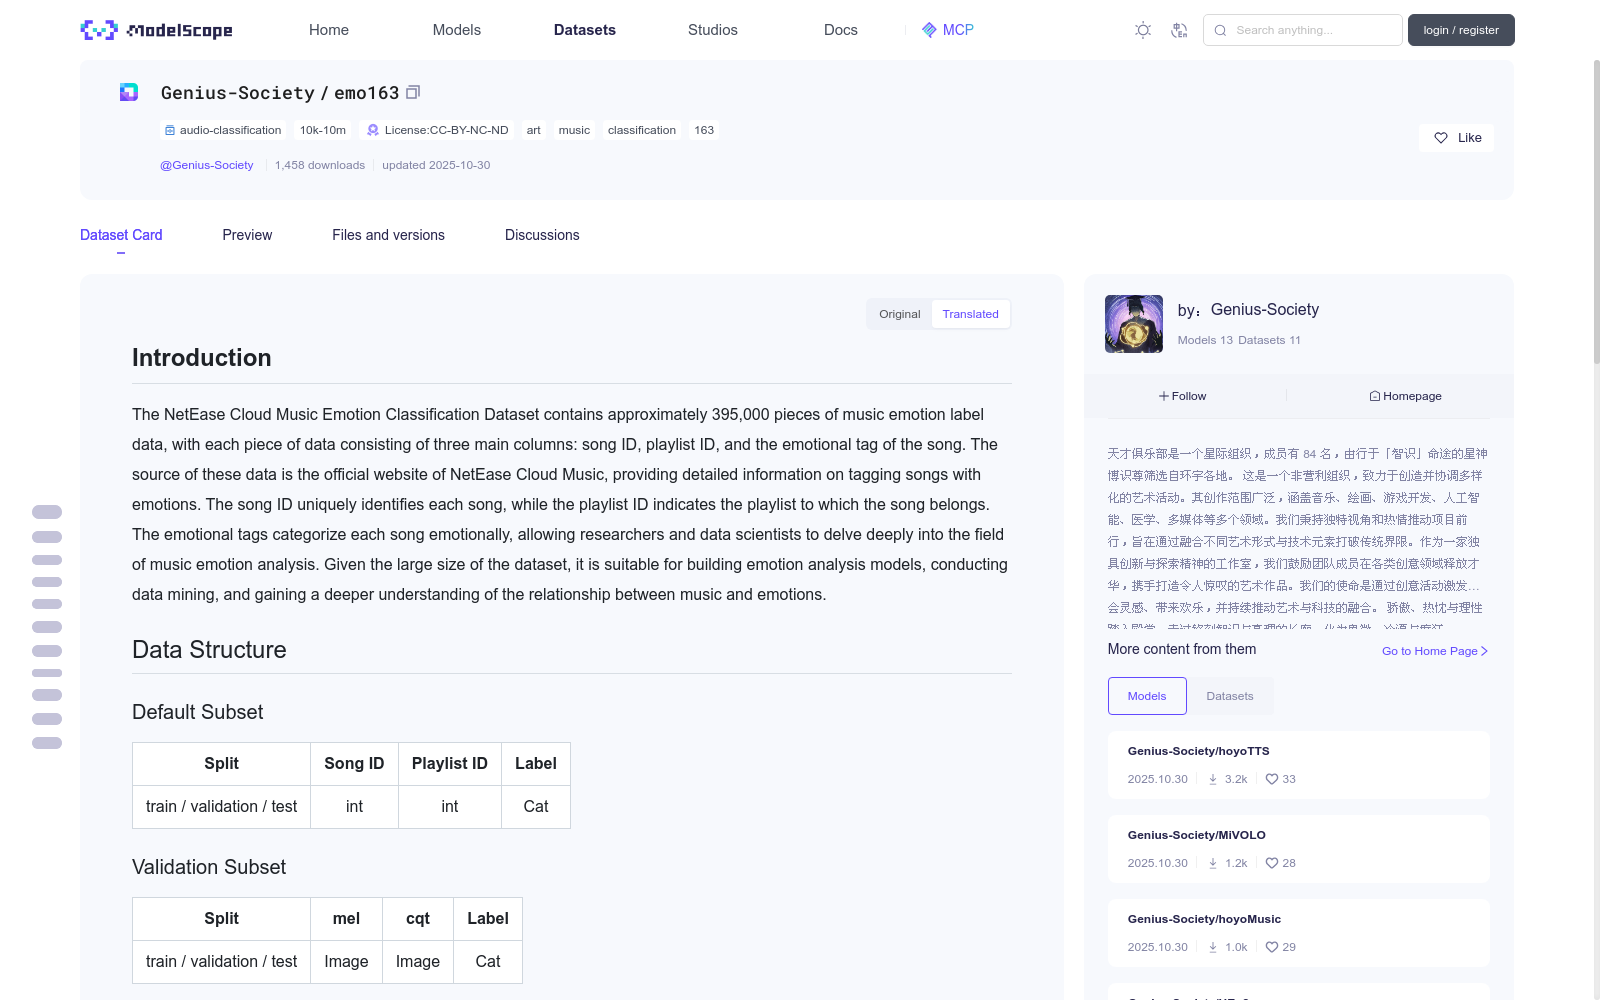Click the Genius-Society author avatar thumbnail

point(1134,324)
